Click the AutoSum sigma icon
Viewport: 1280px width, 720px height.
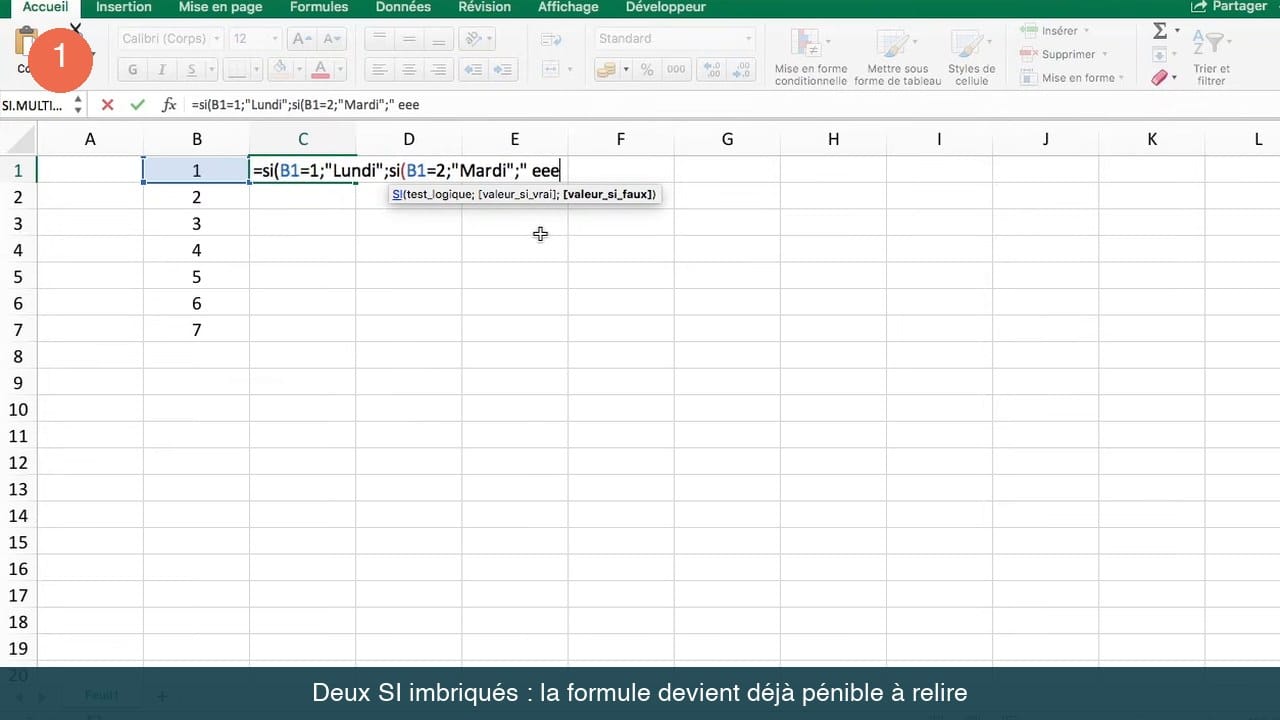(x=1160, y=32)
